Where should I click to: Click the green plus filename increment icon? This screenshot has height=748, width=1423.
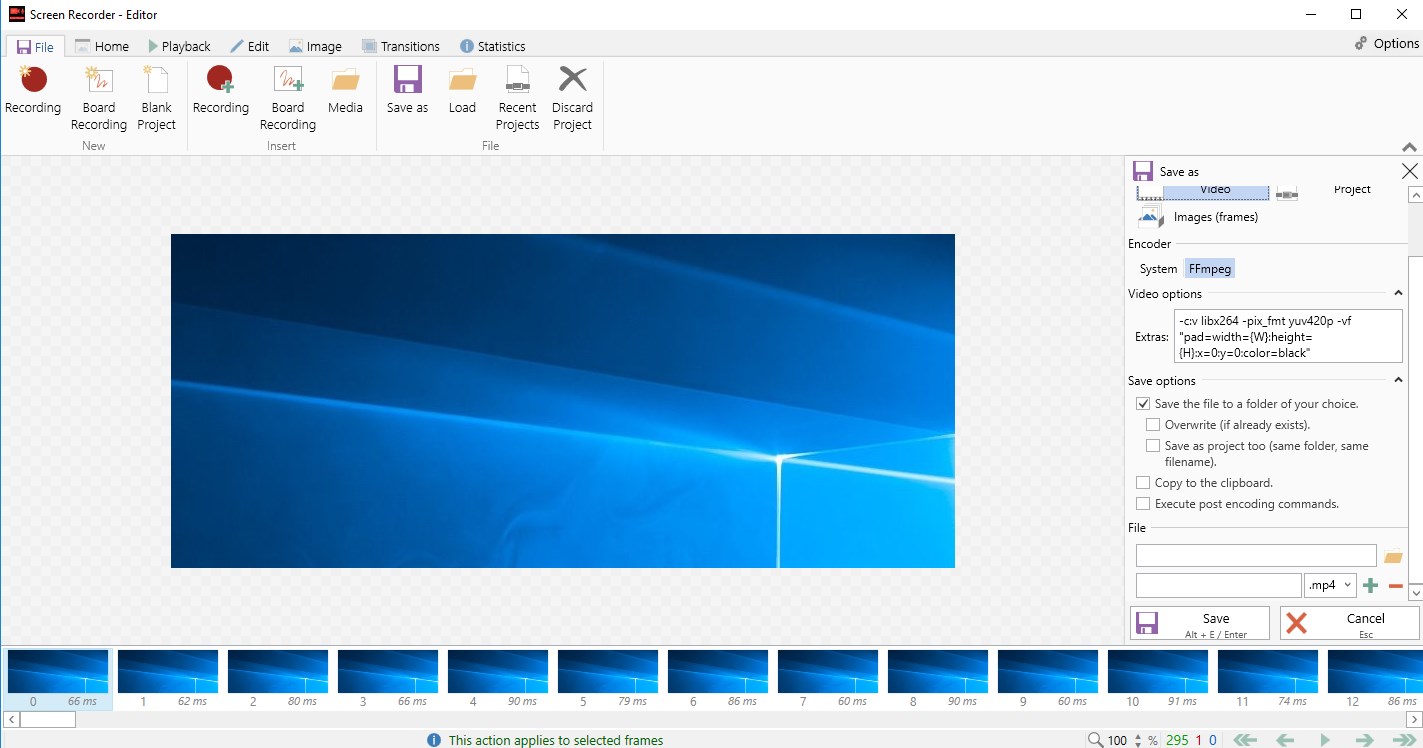point(1371,586)
